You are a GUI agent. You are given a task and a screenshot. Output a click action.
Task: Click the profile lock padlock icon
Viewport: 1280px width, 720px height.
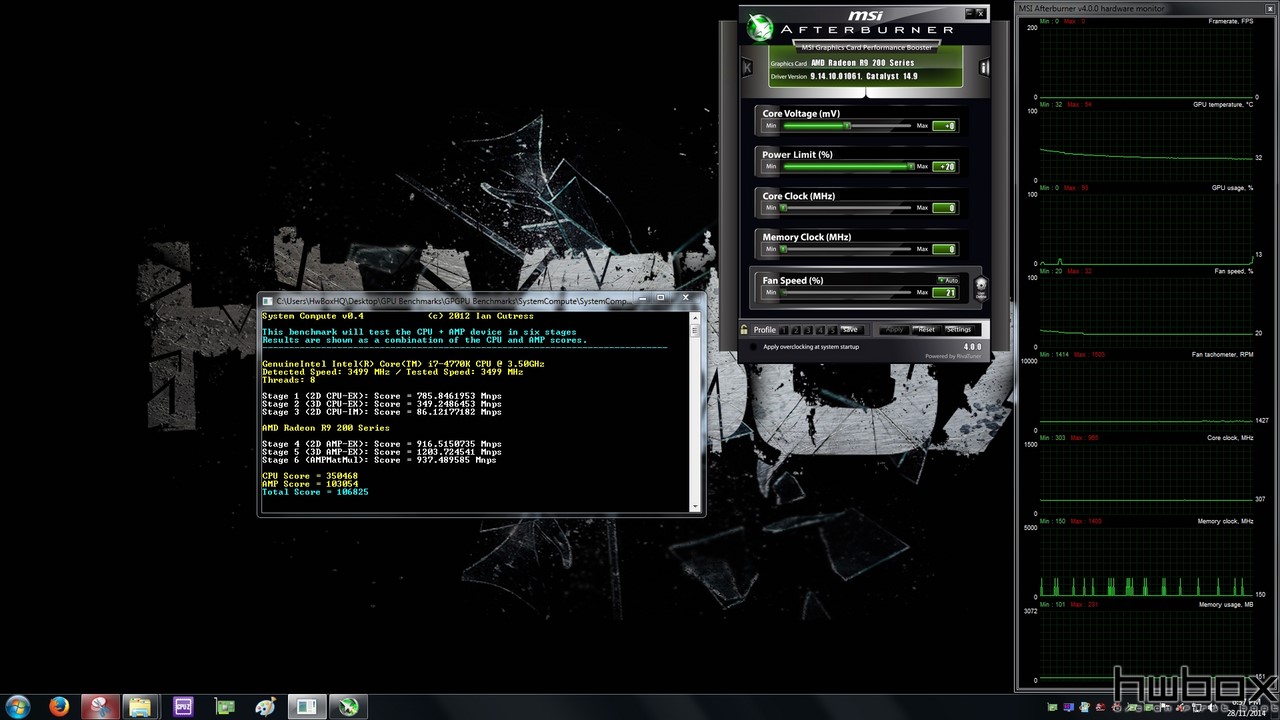[x=744, y=330]
